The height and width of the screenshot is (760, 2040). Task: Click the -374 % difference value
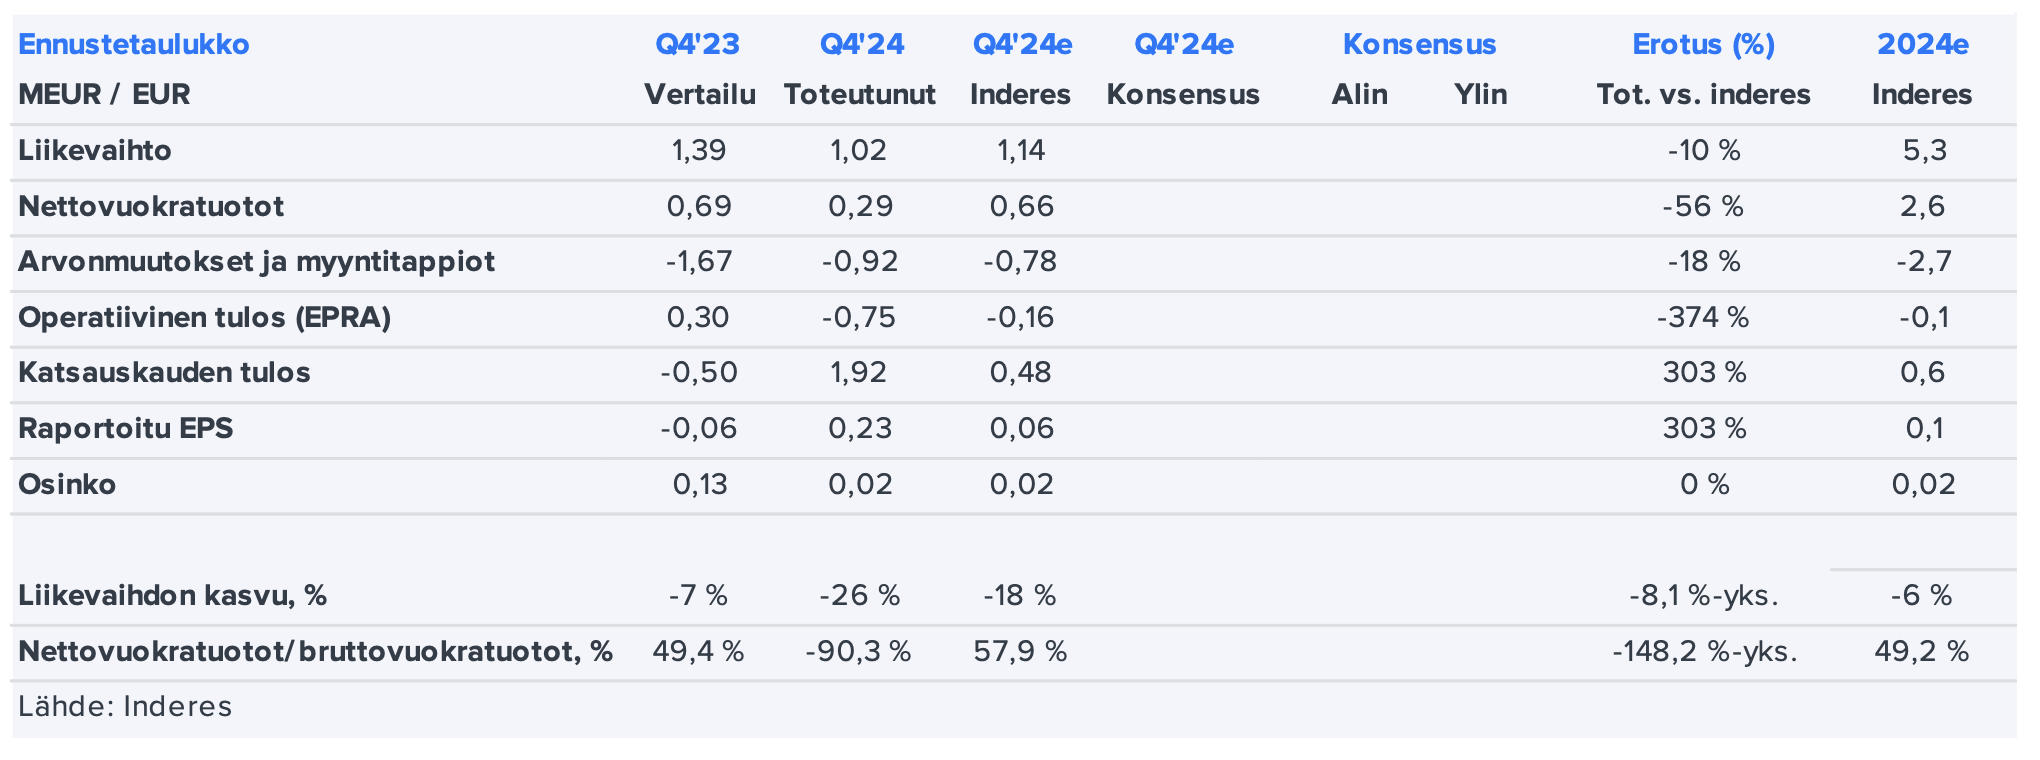pyautogui.click(x=1703, y=318)
